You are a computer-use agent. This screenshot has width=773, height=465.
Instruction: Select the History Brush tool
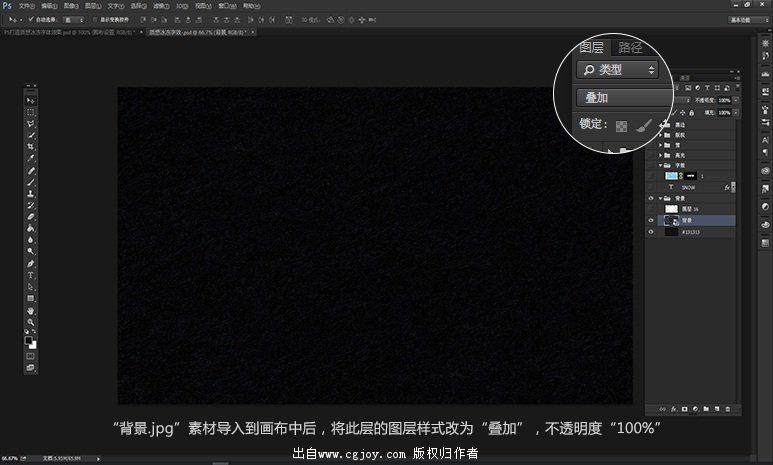(31, 205)
